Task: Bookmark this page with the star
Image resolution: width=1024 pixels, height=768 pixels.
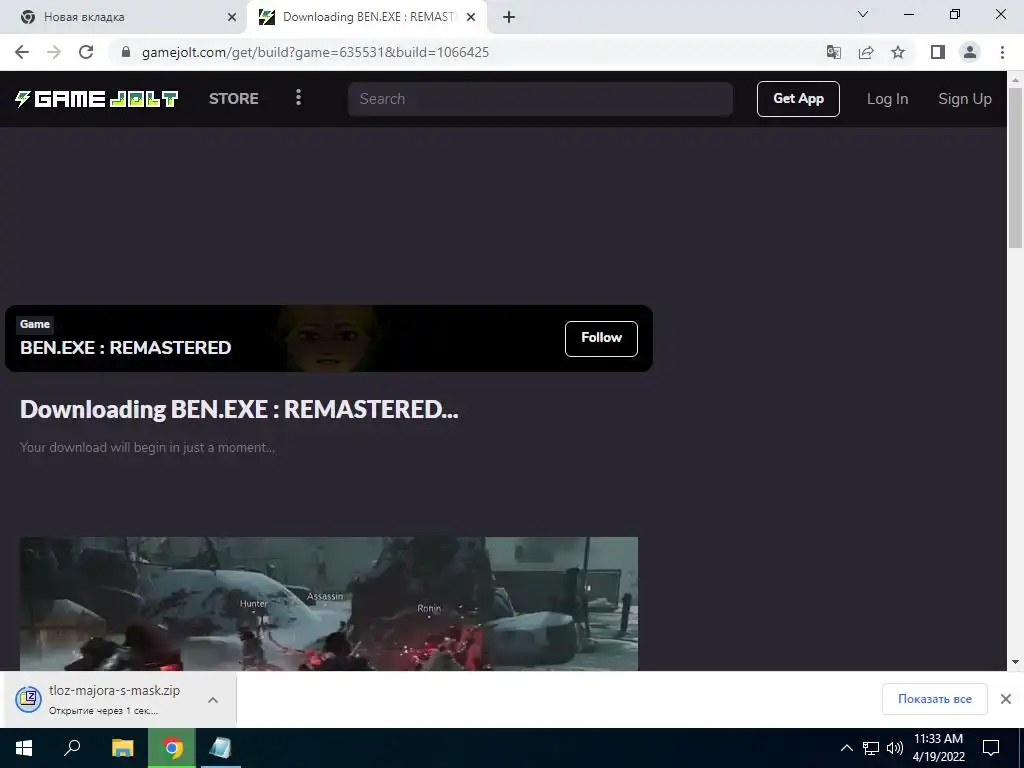Action: [898, 52]
